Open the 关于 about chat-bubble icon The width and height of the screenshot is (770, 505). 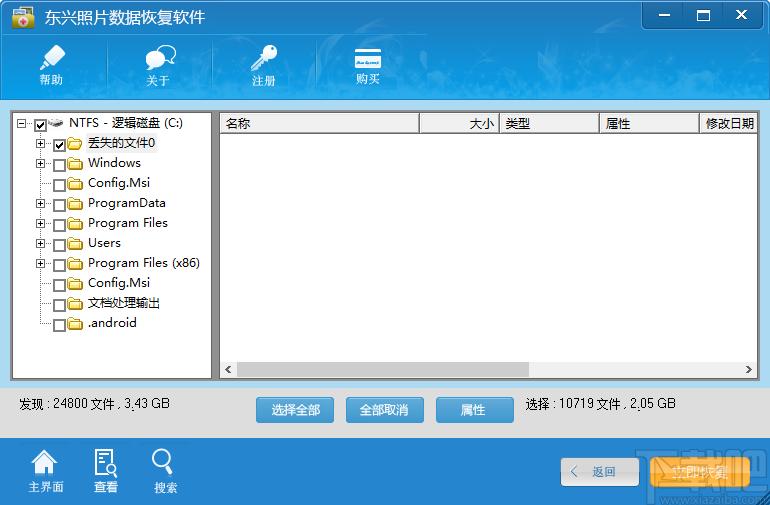[x=159, y=66]
